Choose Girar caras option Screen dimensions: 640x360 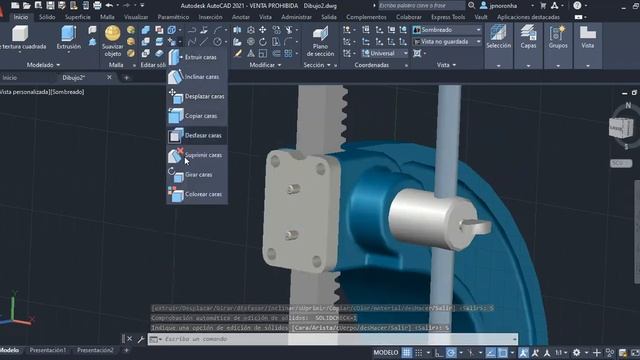197,175
